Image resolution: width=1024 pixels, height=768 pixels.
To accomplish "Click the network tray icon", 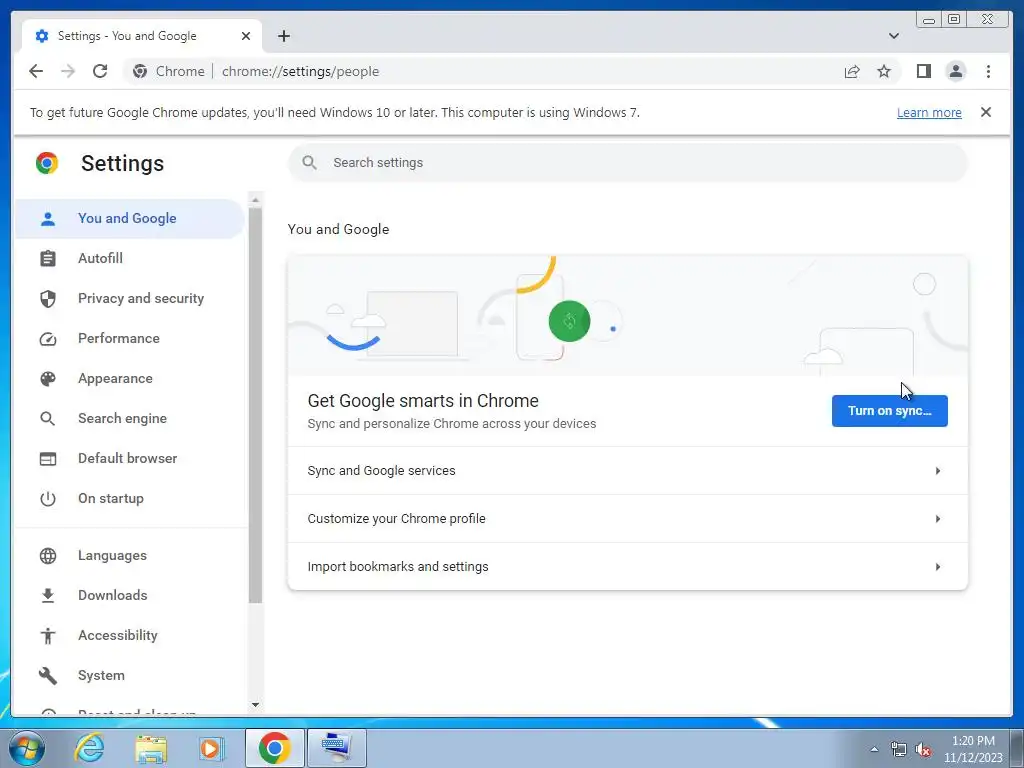I will [899, 749].
